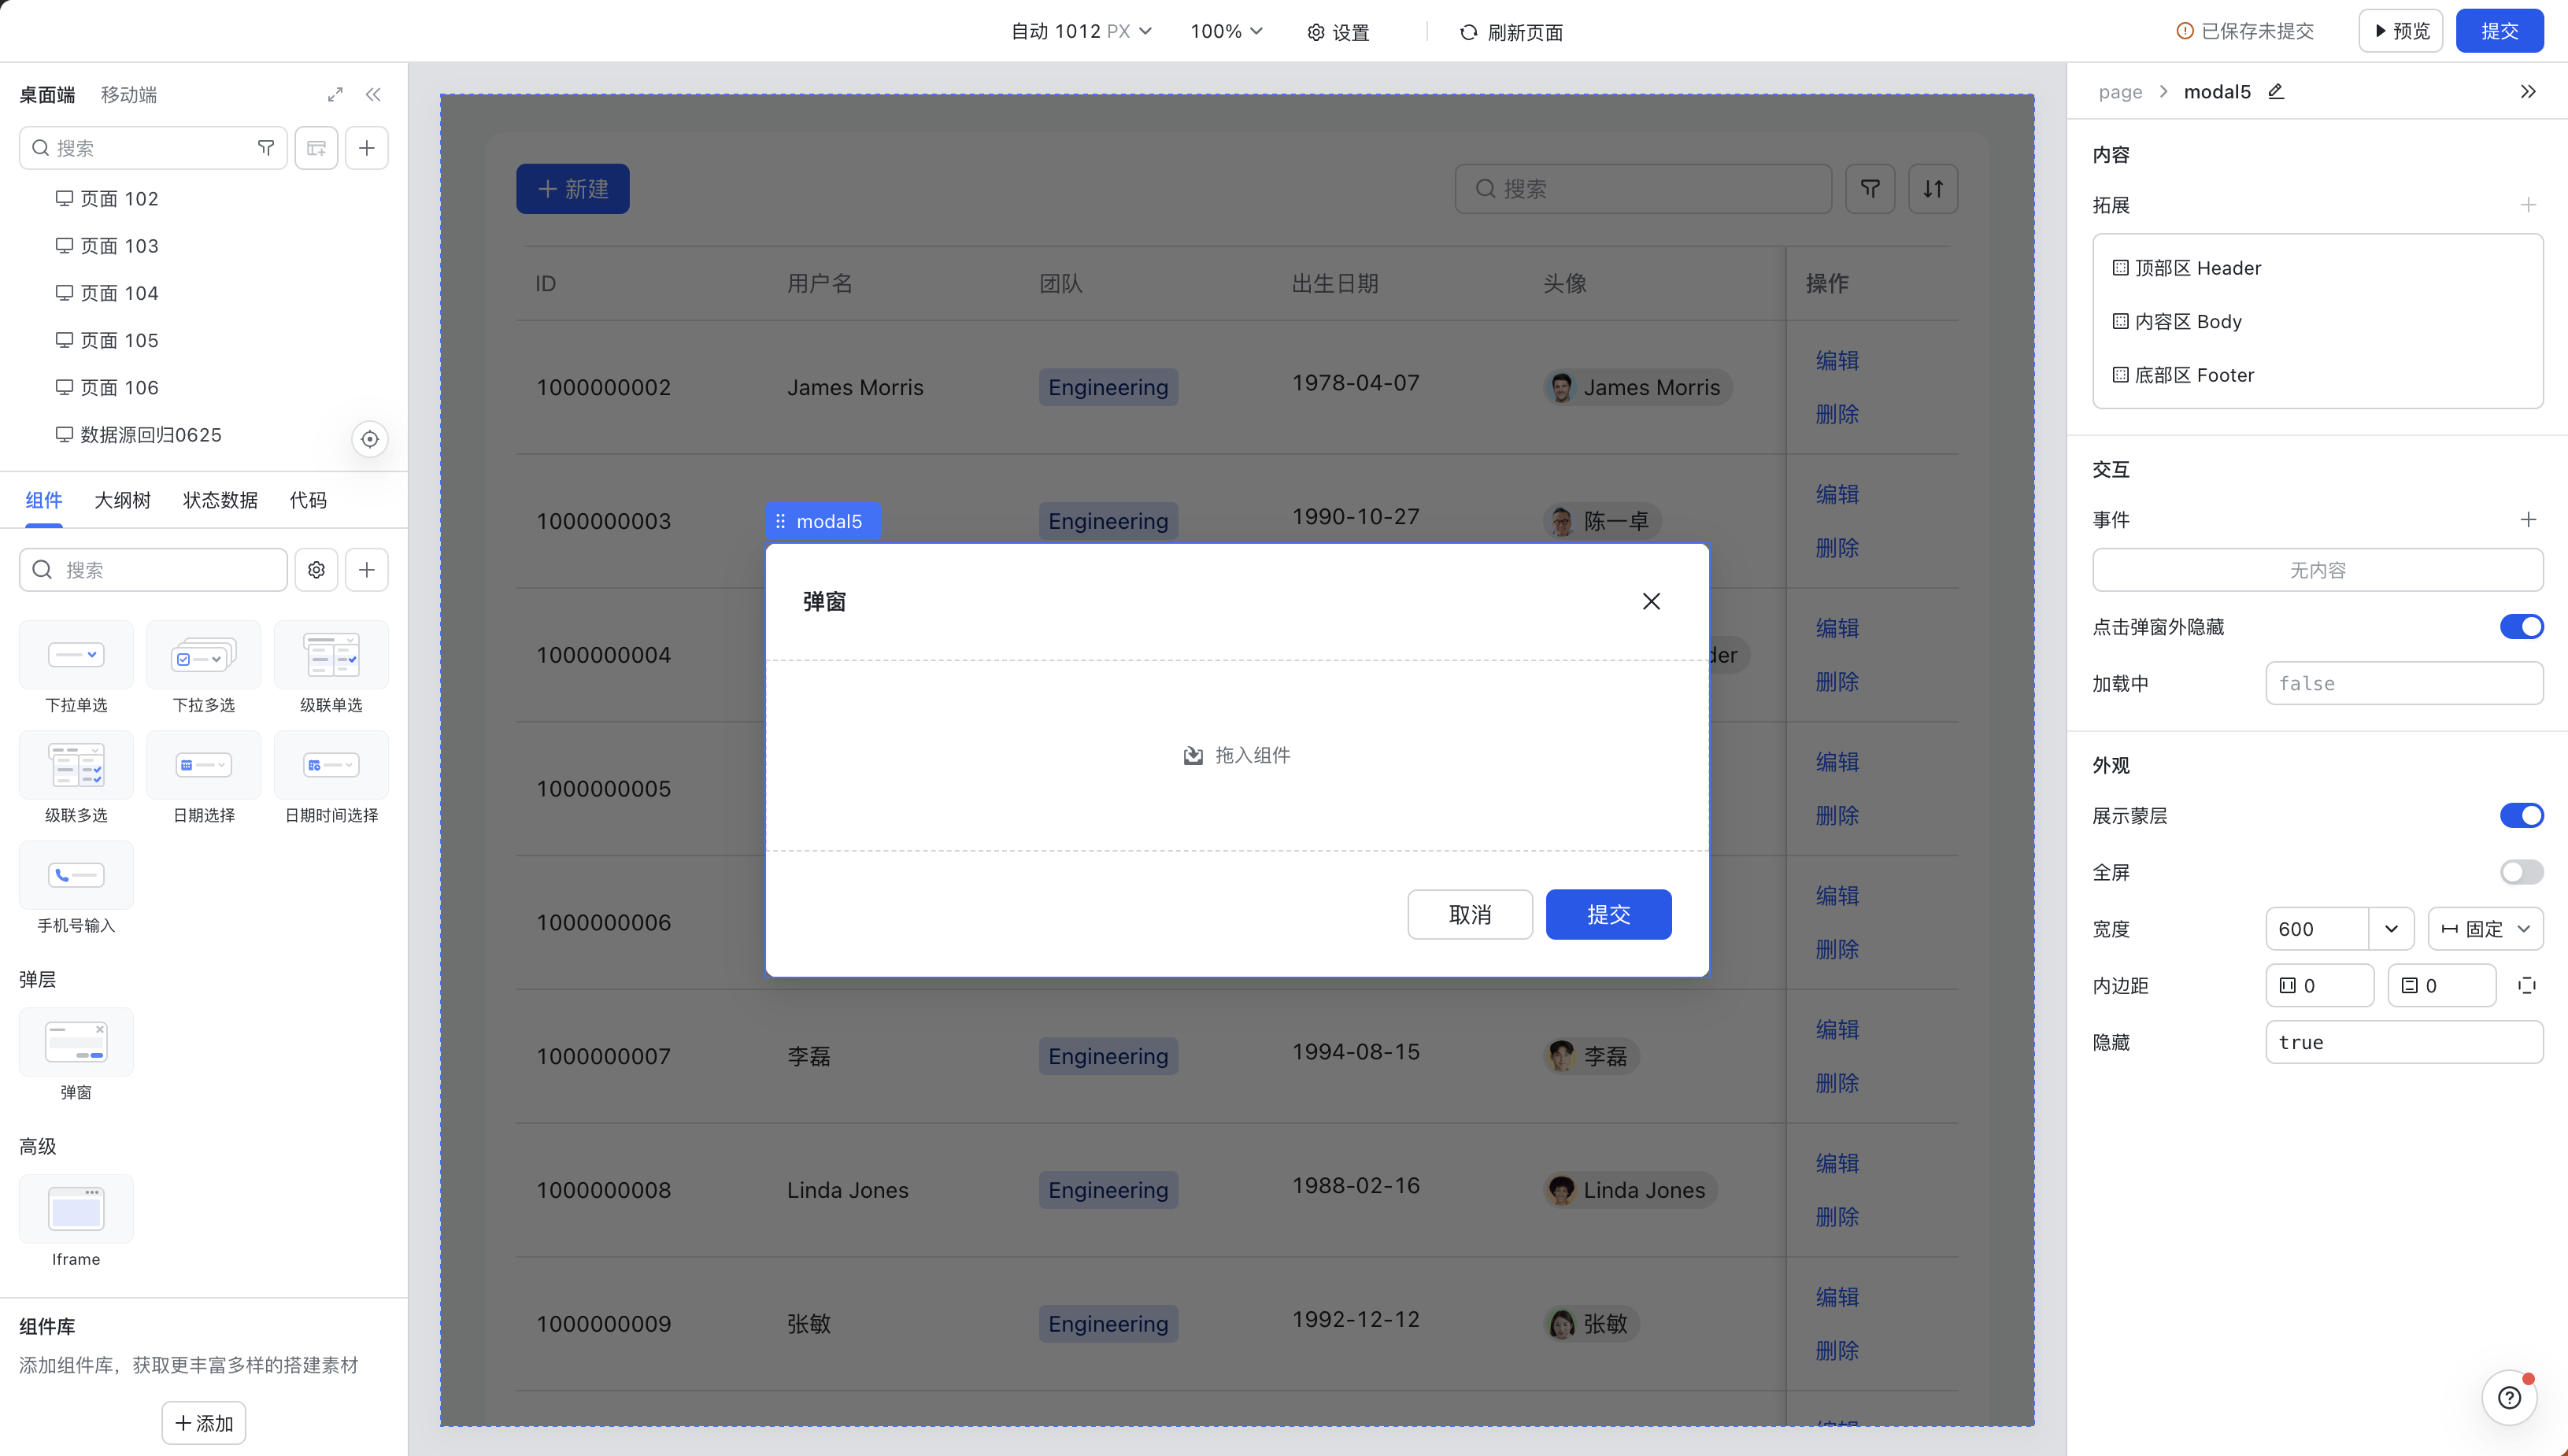
Task: Add a 拓展 slot with plus
Action: tap(2528, 205)
